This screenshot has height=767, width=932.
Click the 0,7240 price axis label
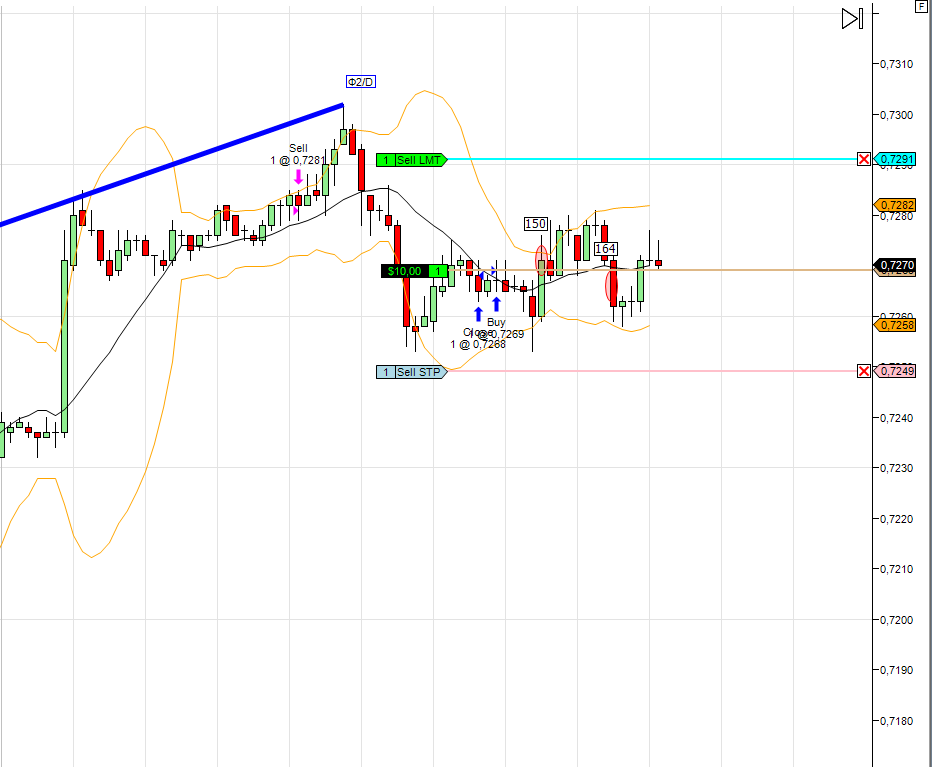coord(896,418)
